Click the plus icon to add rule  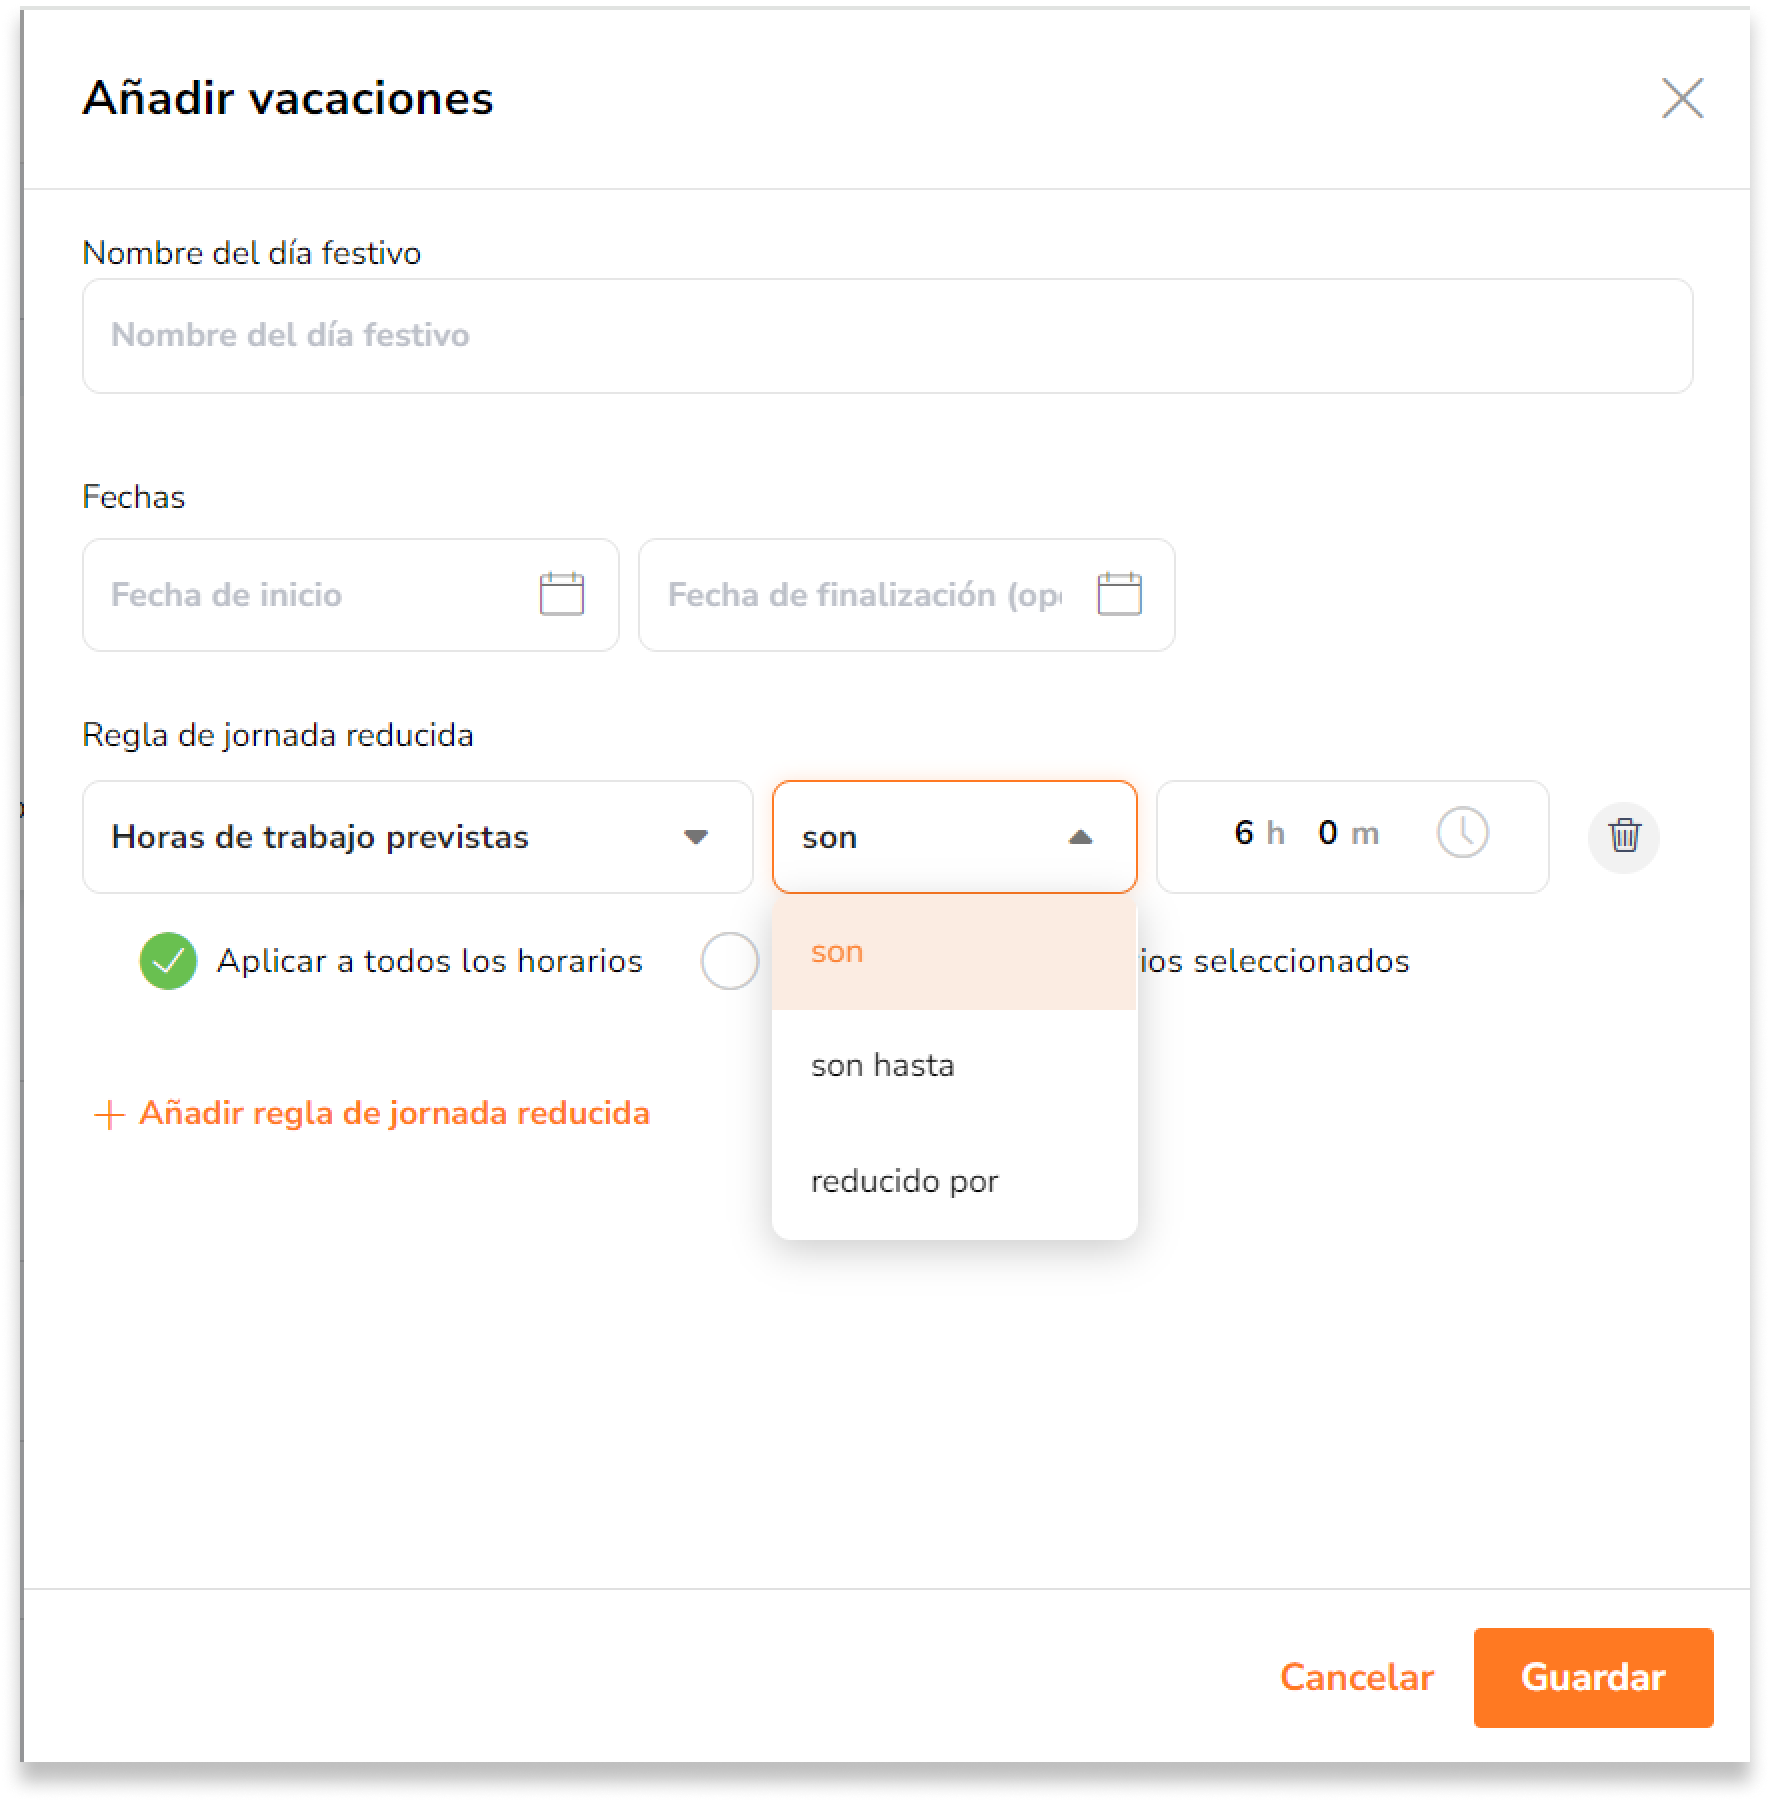[108, 1115]
